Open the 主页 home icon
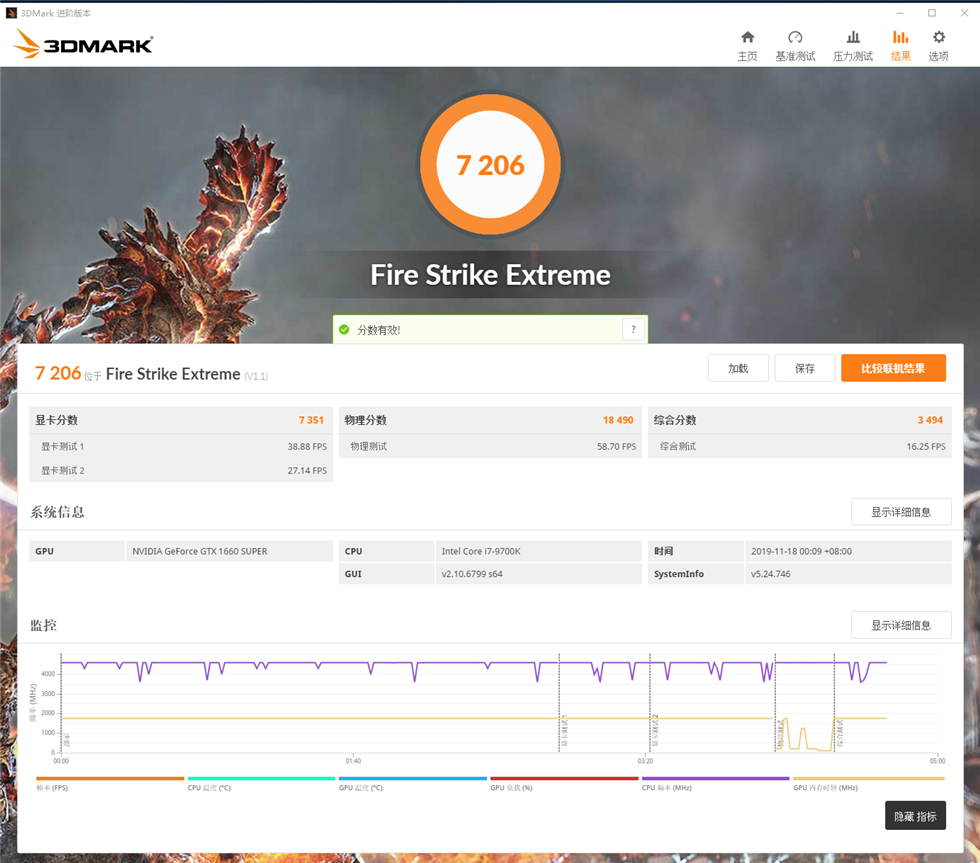The height and width of the screenshot is (863, 980). tap(748, 37)
